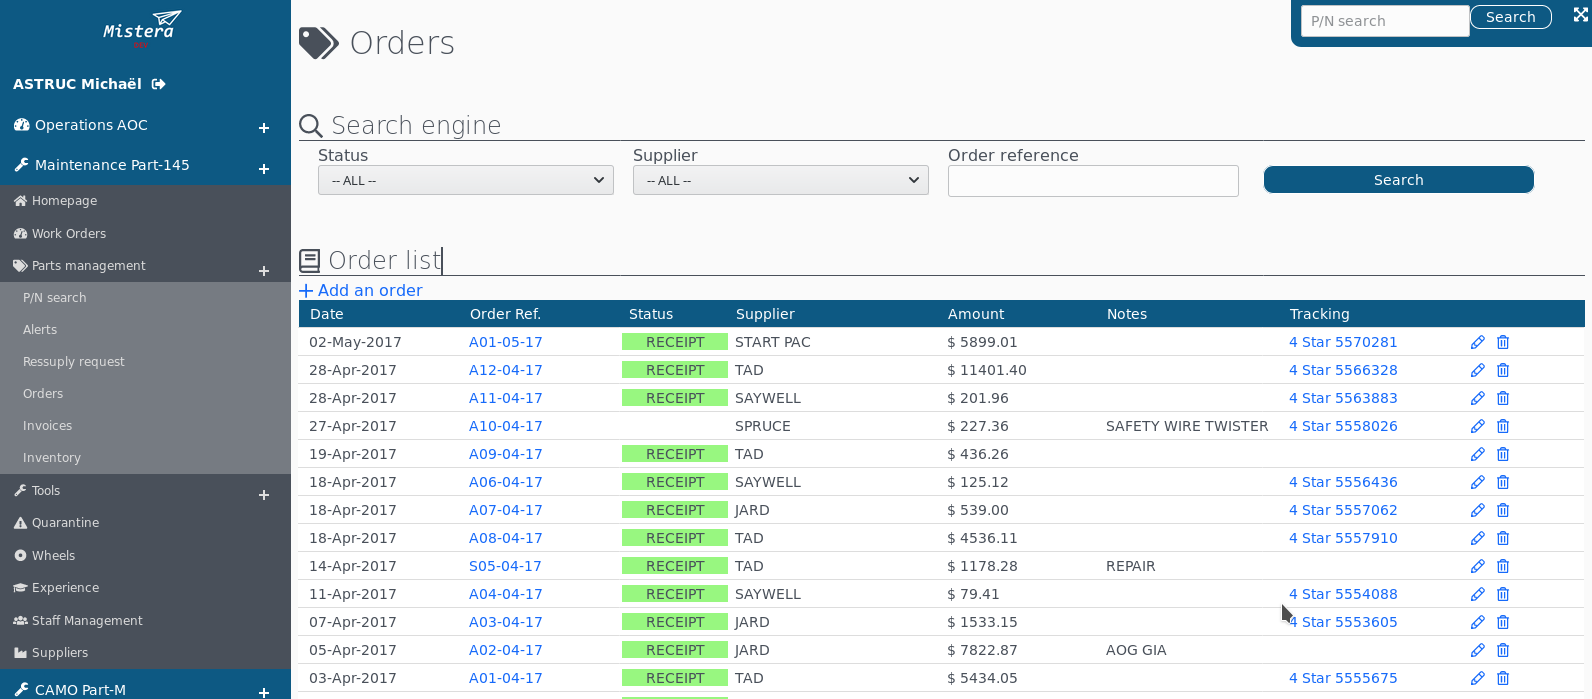The image size is (1592, 699).
Task: Delete order A11-04-17 with trash icon
Action: coord(1502,398)
